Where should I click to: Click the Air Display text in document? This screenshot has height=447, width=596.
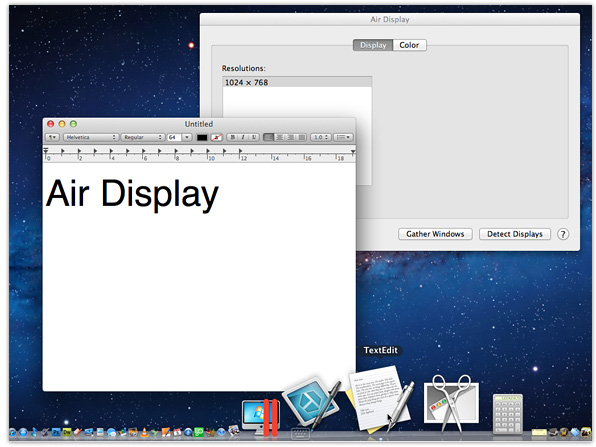[132, 195]
